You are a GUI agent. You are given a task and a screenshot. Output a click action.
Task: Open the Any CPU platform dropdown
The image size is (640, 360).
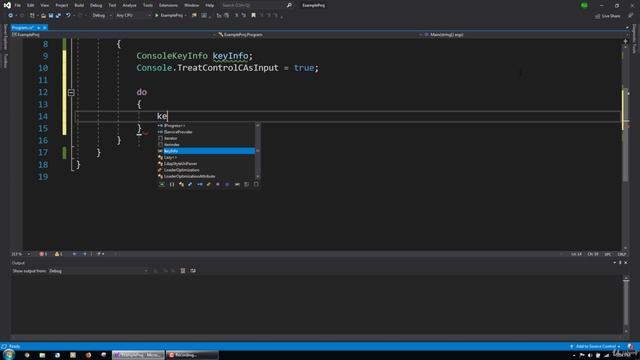(x=133, y=16)
